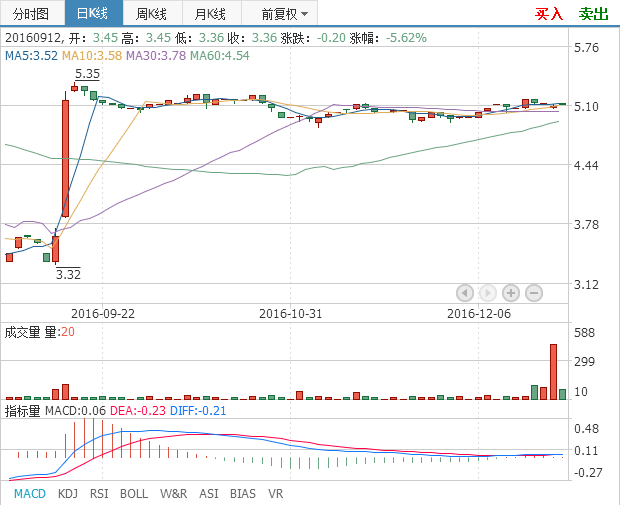The width and height of the screenshot is (622, 505).
Task: Zoom in with the plus icon
Action: pyautogui.click(x=511, y=293)
